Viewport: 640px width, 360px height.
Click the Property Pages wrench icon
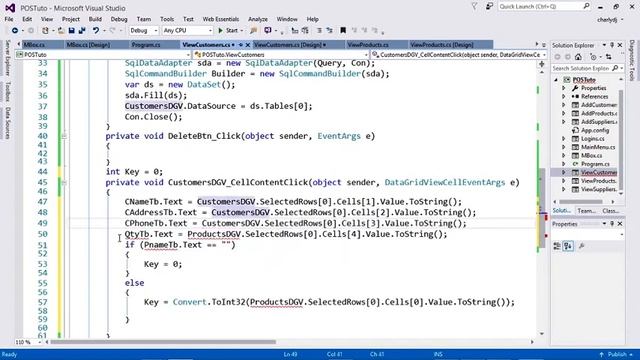[582, 246]
